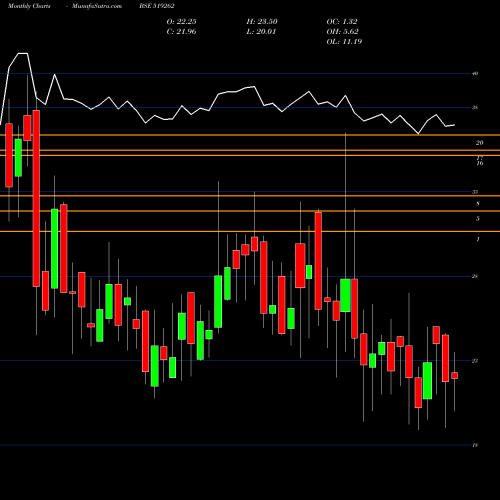The width and height of the screenshot is (500, 500).
Task: Click the "40" price axis label
Action: (x=475, y=74)
